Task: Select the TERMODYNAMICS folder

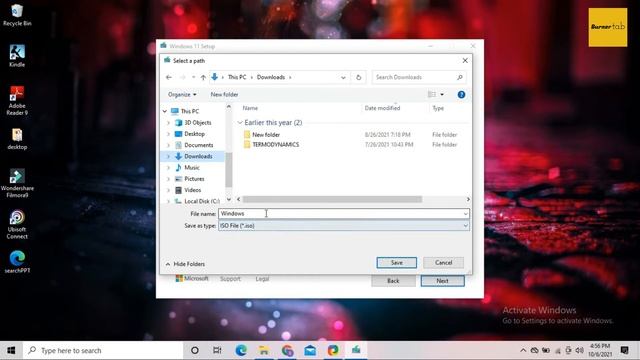Action: pos(276,144)
